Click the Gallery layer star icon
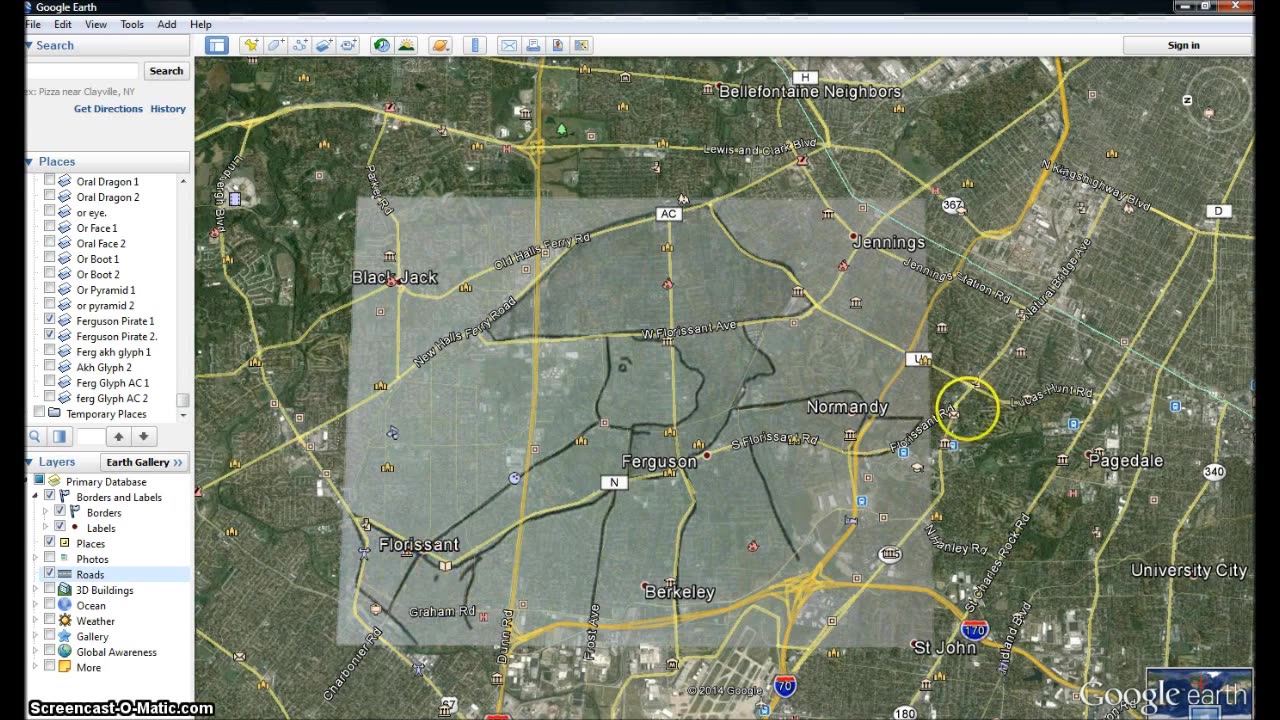The width and height of the screenshot is (1280, 720). 65,636
